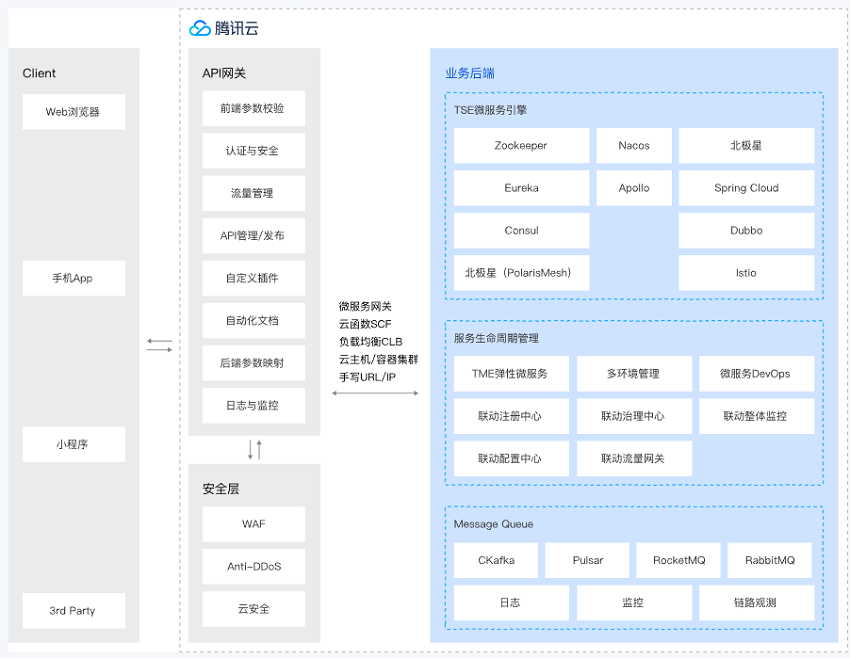The width and height of the screenshot is (850, 658).
Task: Select the RabbitMQ box
Action: pyautogui.click(x=770, y=560)
